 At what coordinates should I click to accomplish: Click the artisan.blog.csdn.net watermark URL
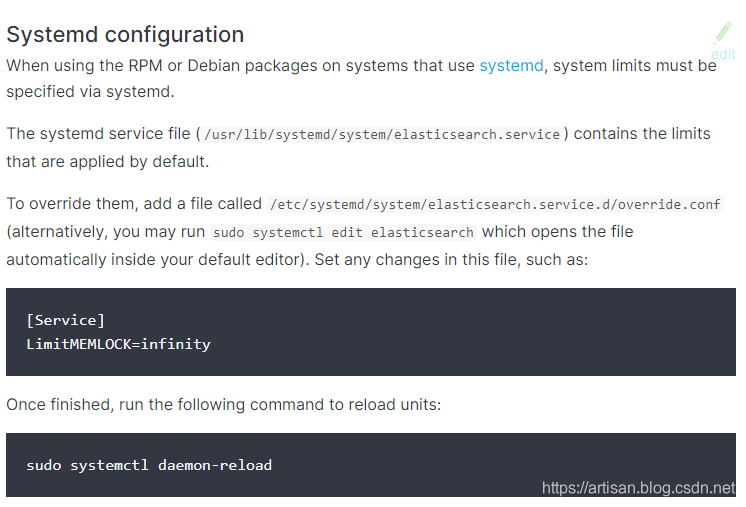click(x=638, y=488)
